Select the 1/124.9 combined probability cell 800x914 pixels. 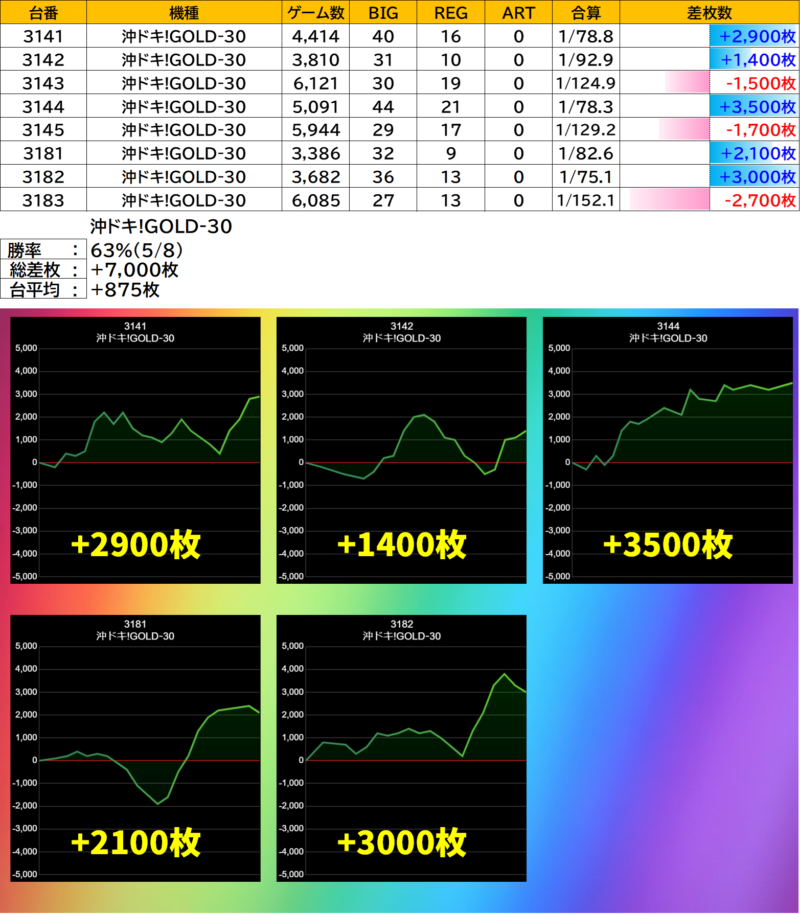coord(586,83)
